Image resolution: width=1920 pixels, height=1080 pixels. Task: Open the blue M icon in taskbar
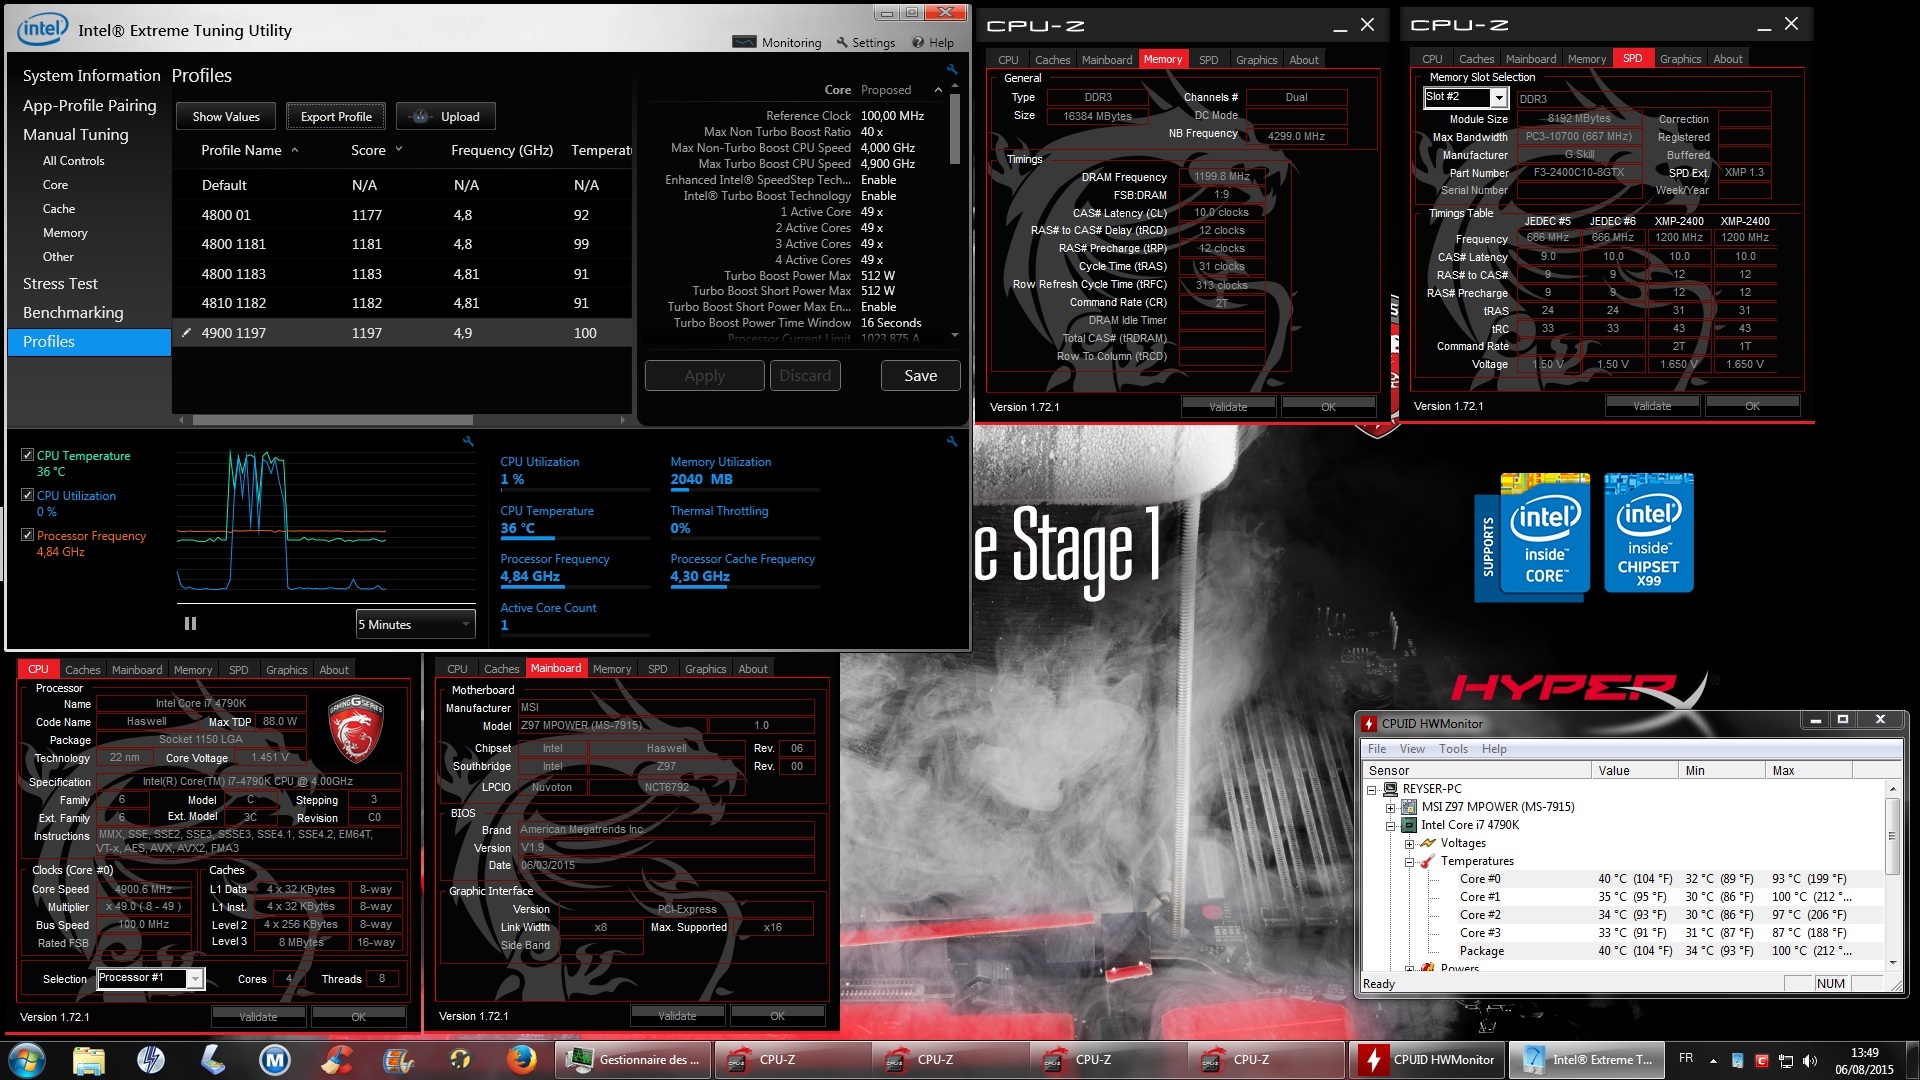(x=274, y=1060)
